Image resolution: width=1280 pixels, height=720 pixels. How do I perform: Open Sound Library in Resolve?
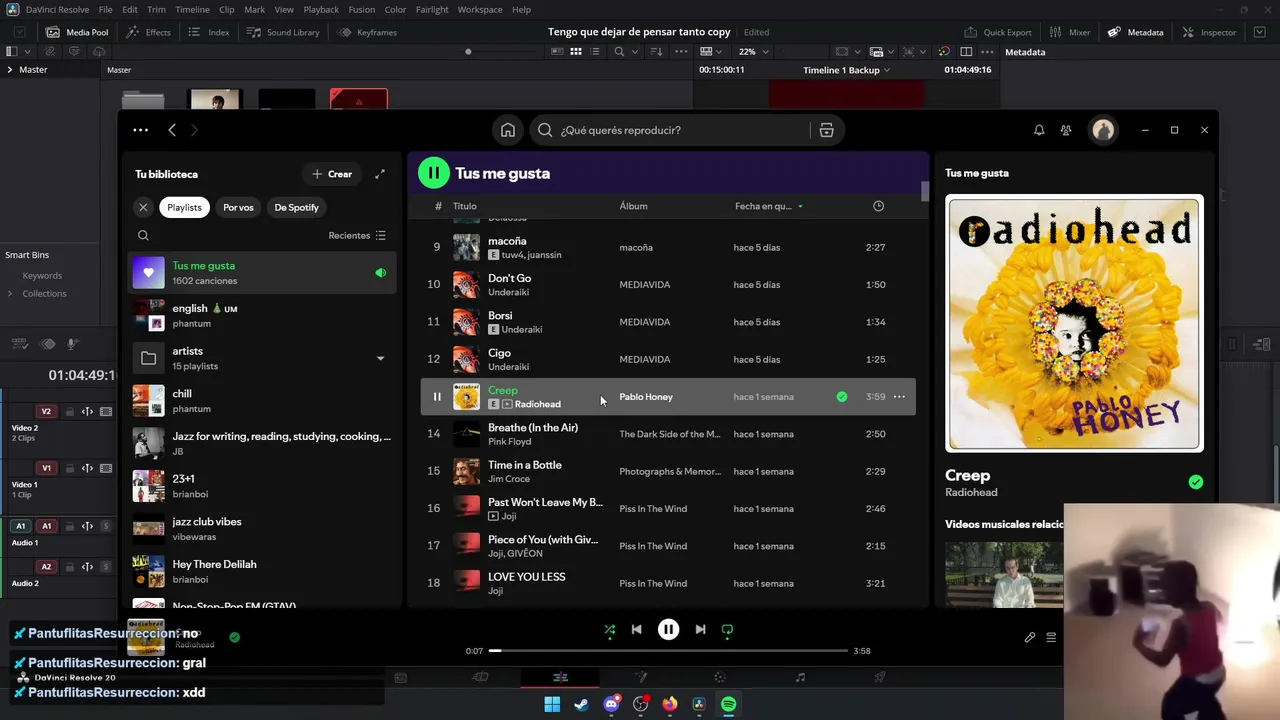click(x=283, y=32)
